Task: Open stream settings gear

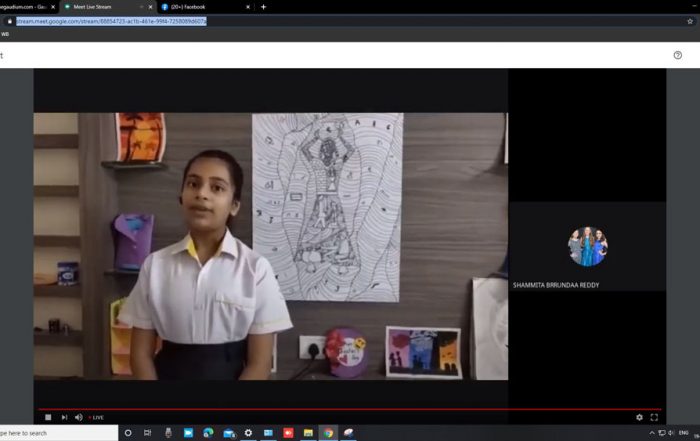Action: 640,417
